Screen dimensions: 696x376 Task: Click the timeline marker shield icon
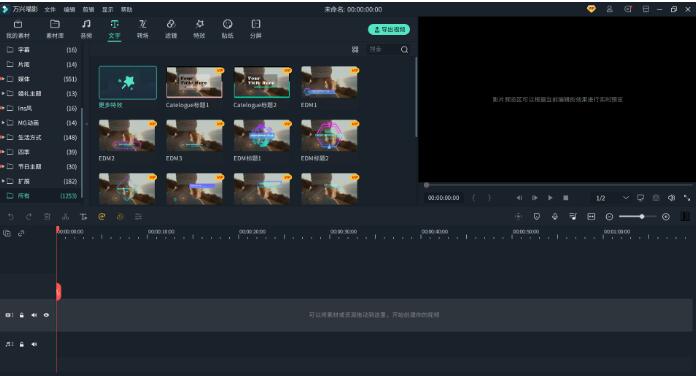(x=537, y=217)
